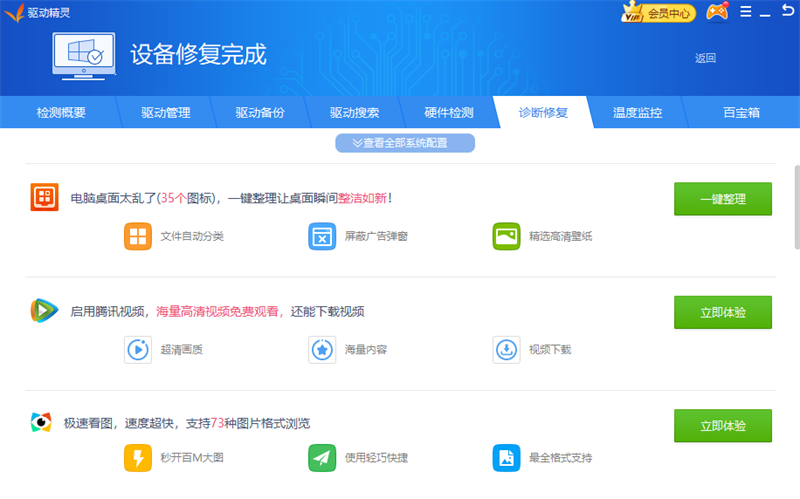
Task: Click the 电脑桌面太乱了 description text
Action: point(231,198)
